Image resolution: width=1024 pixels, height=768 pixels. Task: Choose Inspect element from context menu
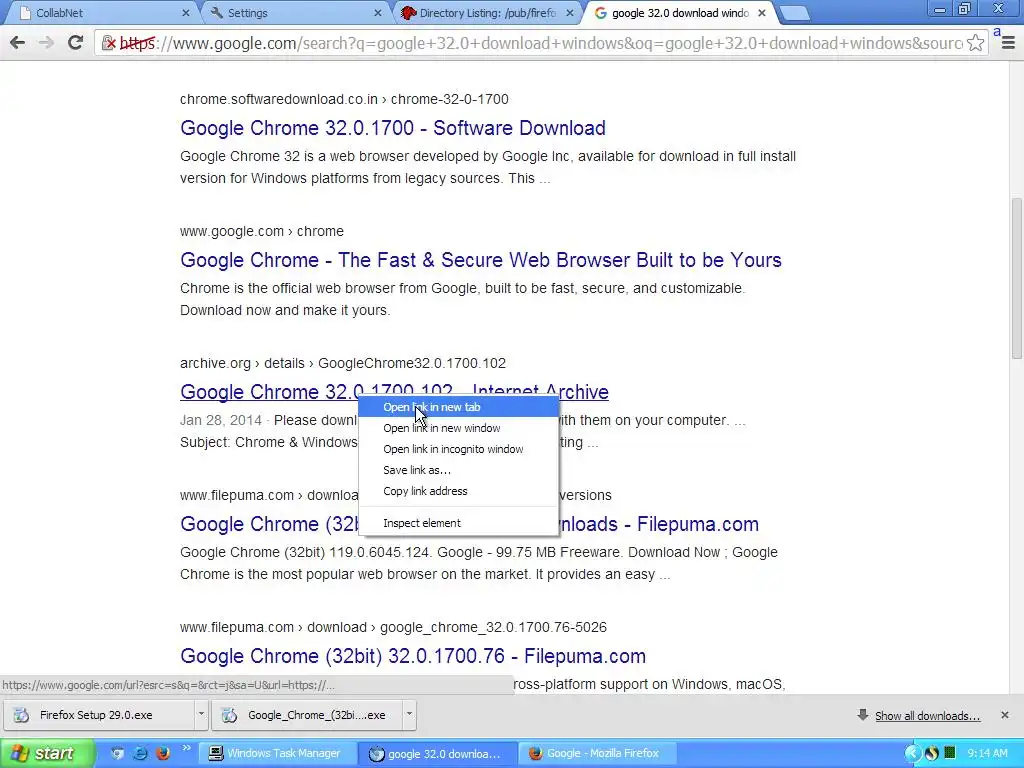click(459, 522)
